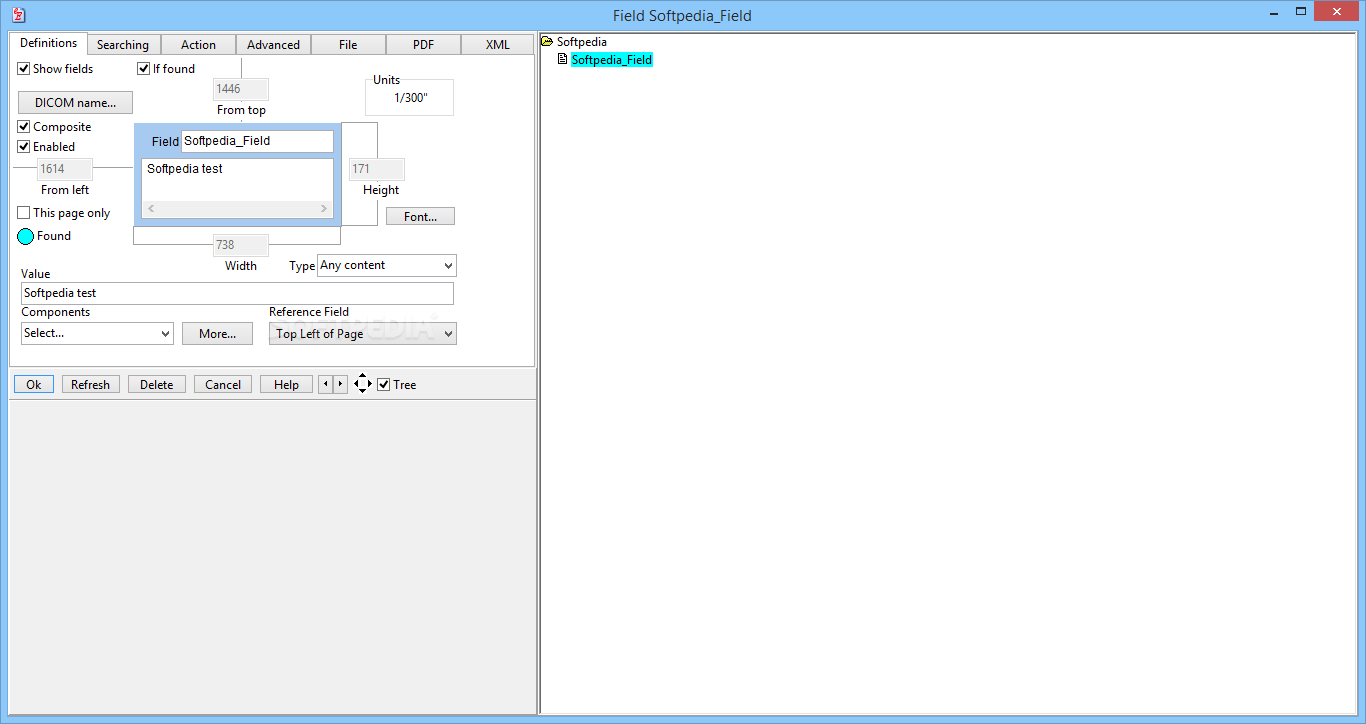Screen dimensions: 1366x724
Task: Click the application icon in the title bar
Action: [18, 15]
